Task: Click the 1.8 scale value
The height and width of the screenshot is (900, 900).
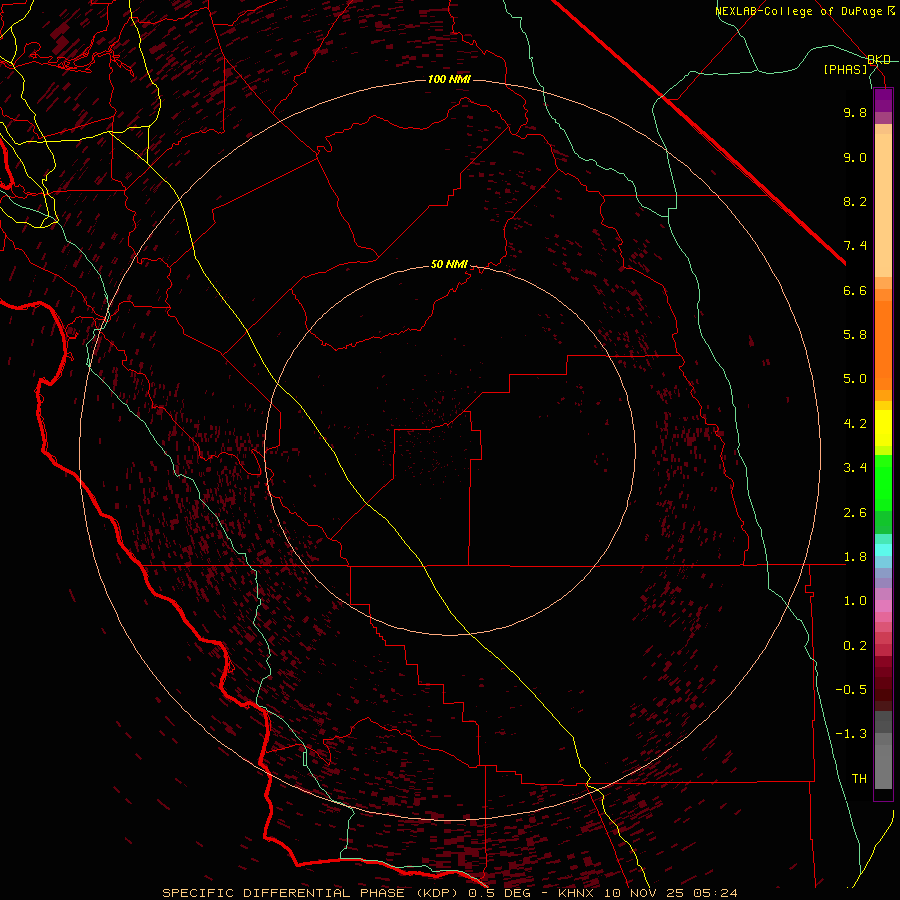Action: point(855,557)
